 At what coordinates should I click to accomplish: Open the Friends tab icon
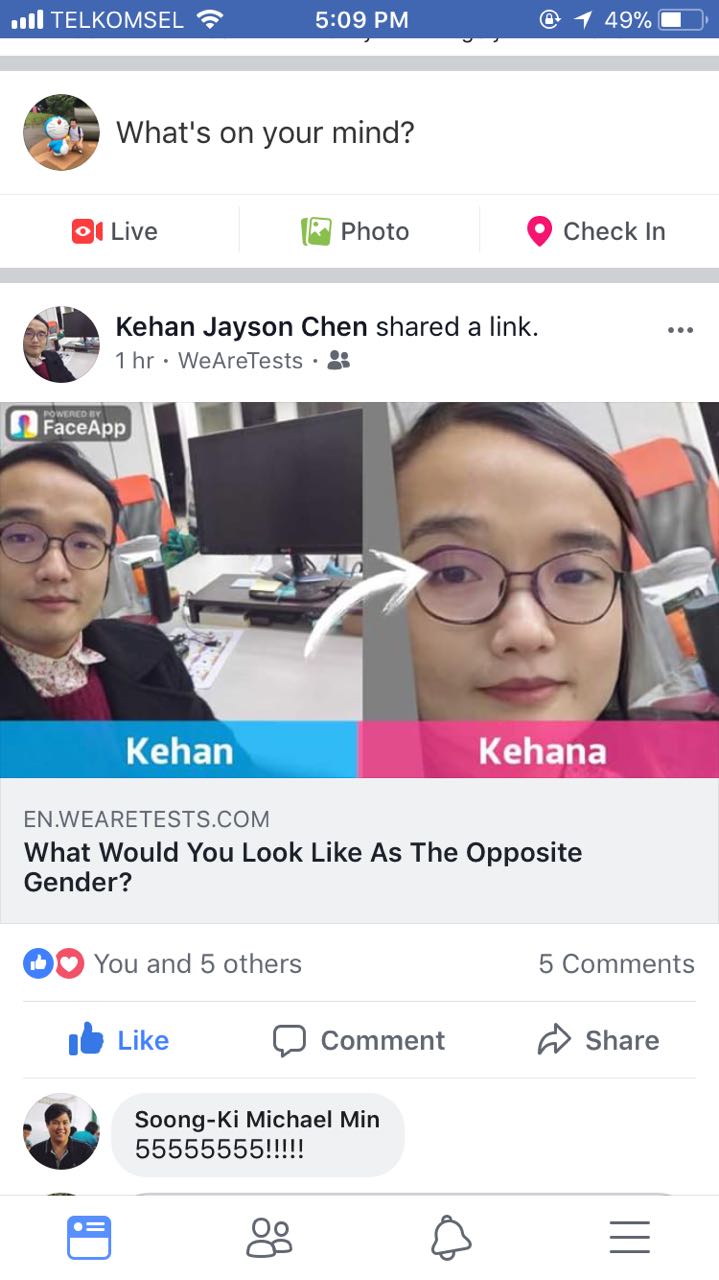pos(269,1238)
